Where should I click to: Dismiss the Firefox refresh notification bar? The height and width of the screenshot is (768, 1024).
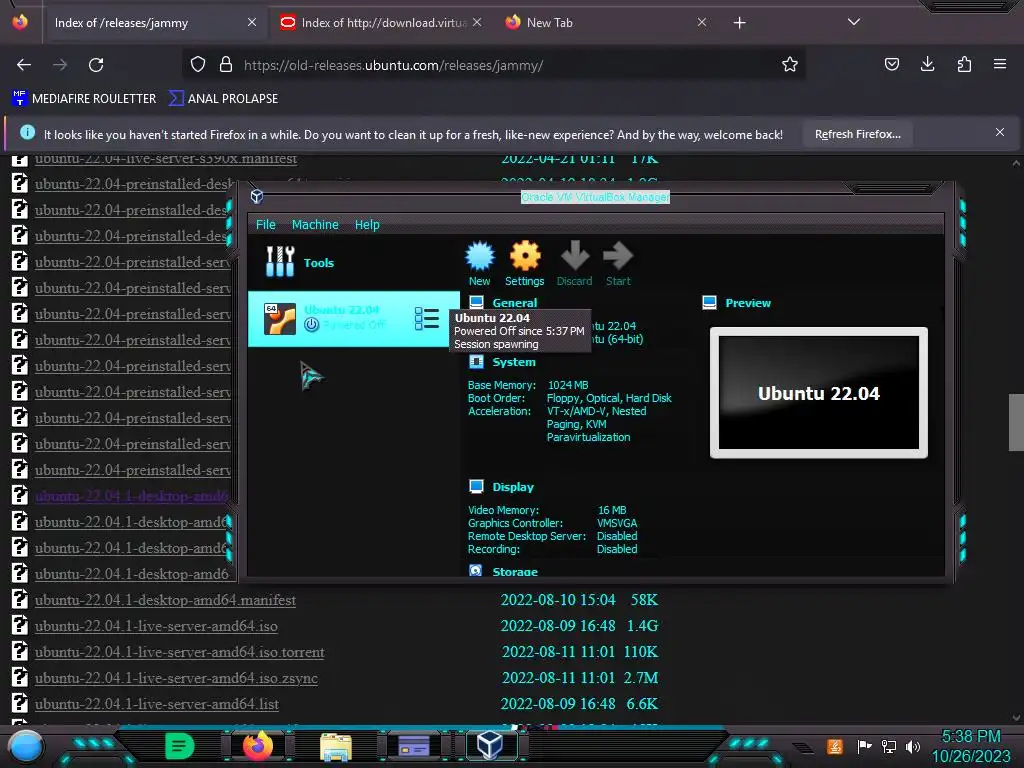1000,133
